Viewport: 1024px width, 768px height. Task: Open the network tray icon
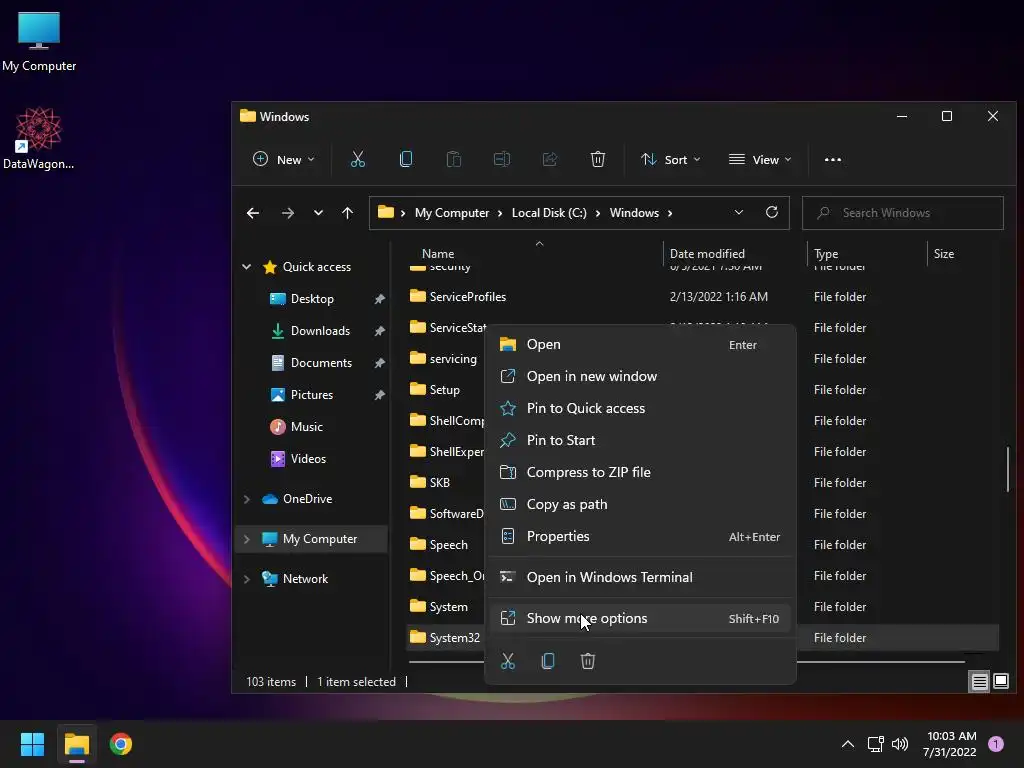(x=875, y=744)
